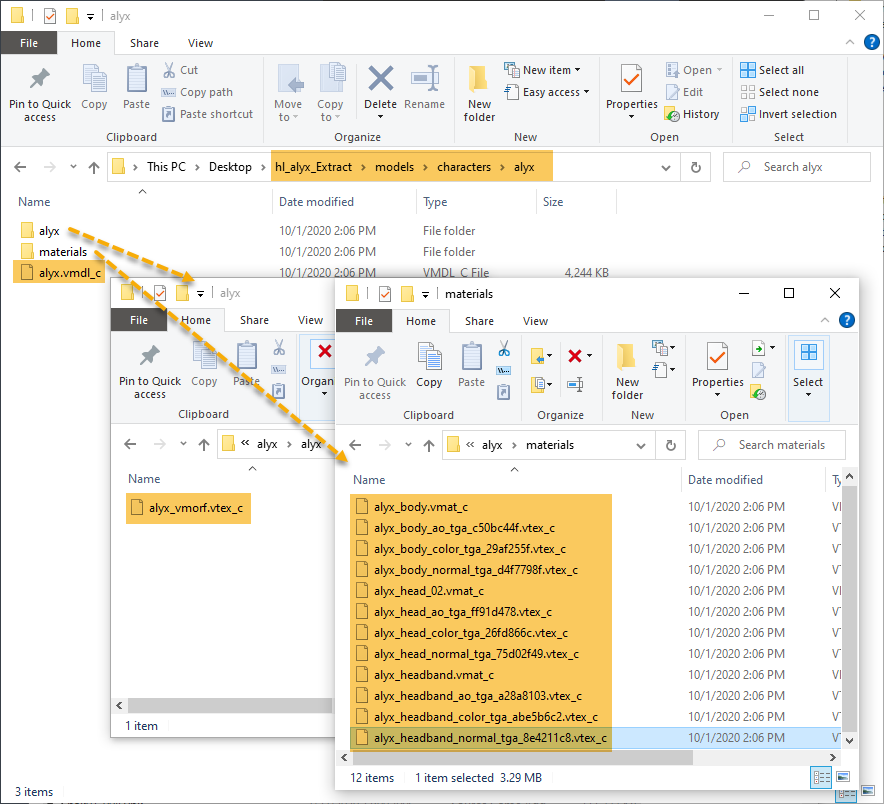Click Refresh button in main window address bar
The image size is (884, 804).
[696, 167]
